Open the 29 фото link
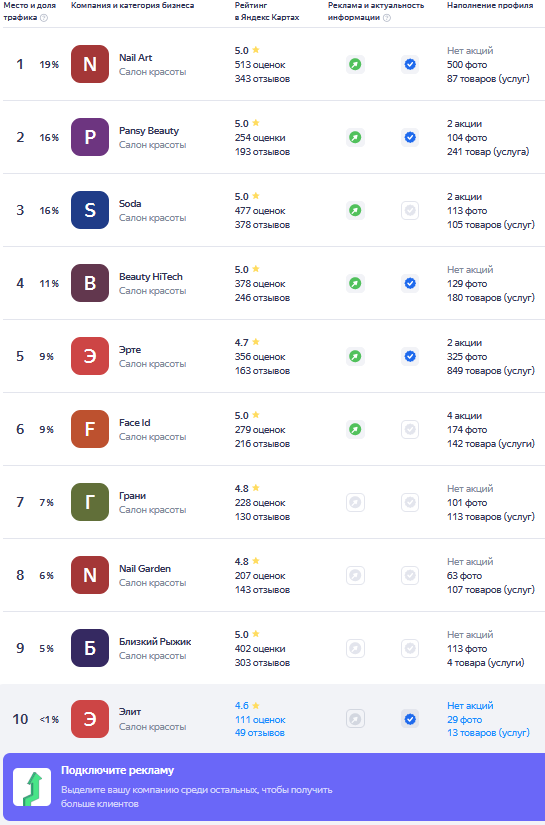The width and height of the screenshot is (545, 825). pos(465,719)
